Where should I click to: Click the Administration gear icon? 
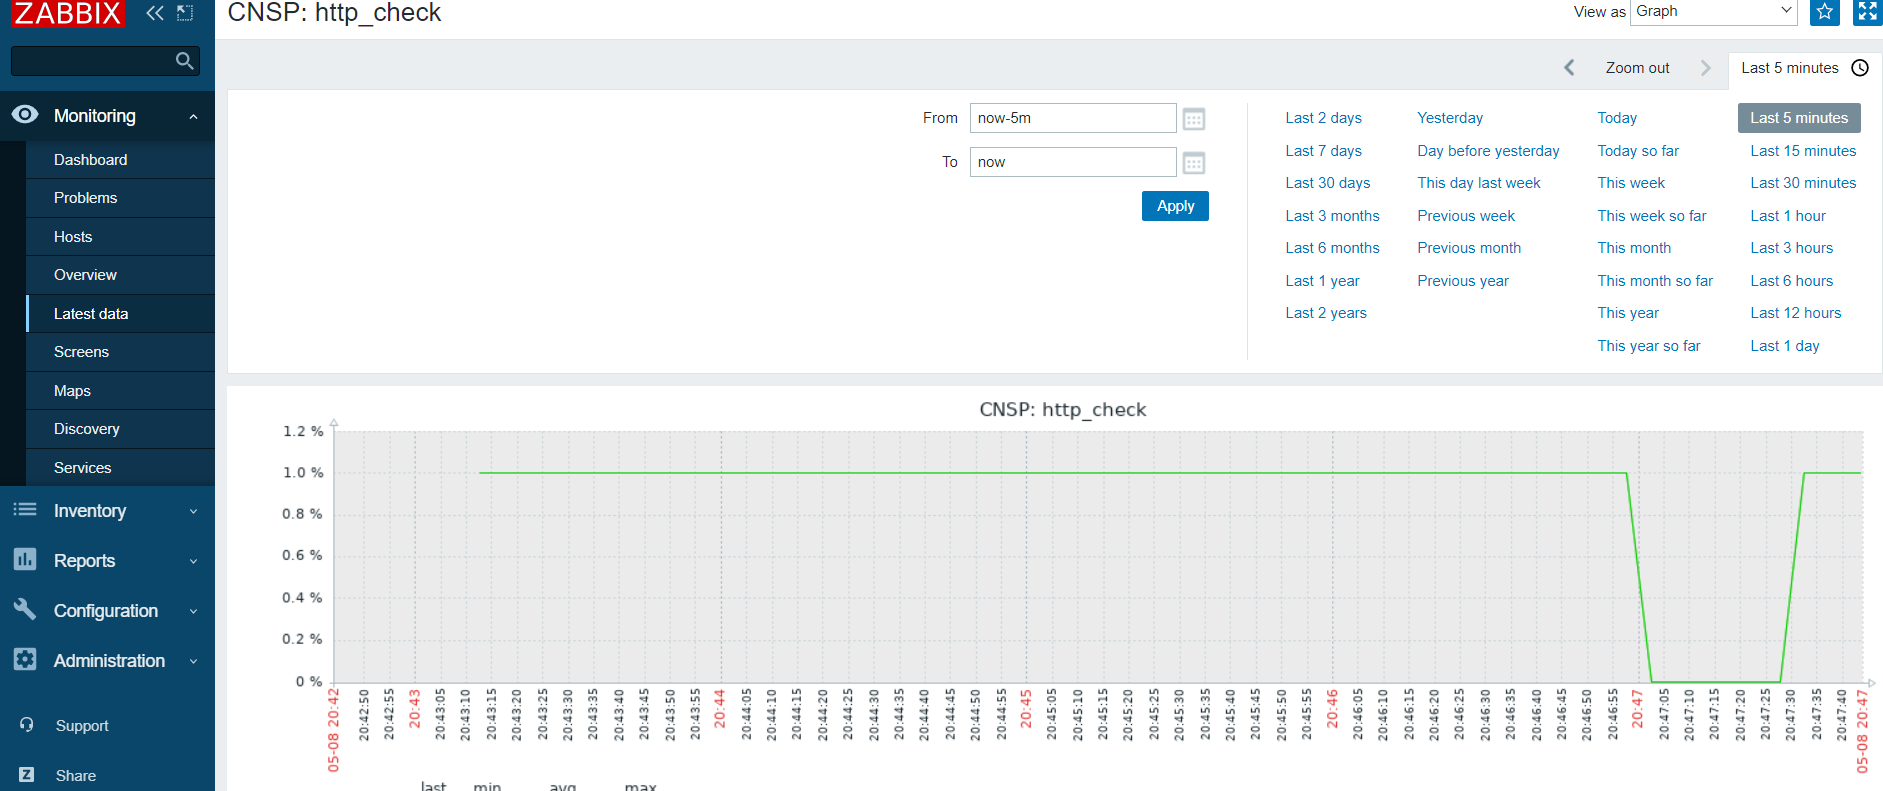(25, 659)
